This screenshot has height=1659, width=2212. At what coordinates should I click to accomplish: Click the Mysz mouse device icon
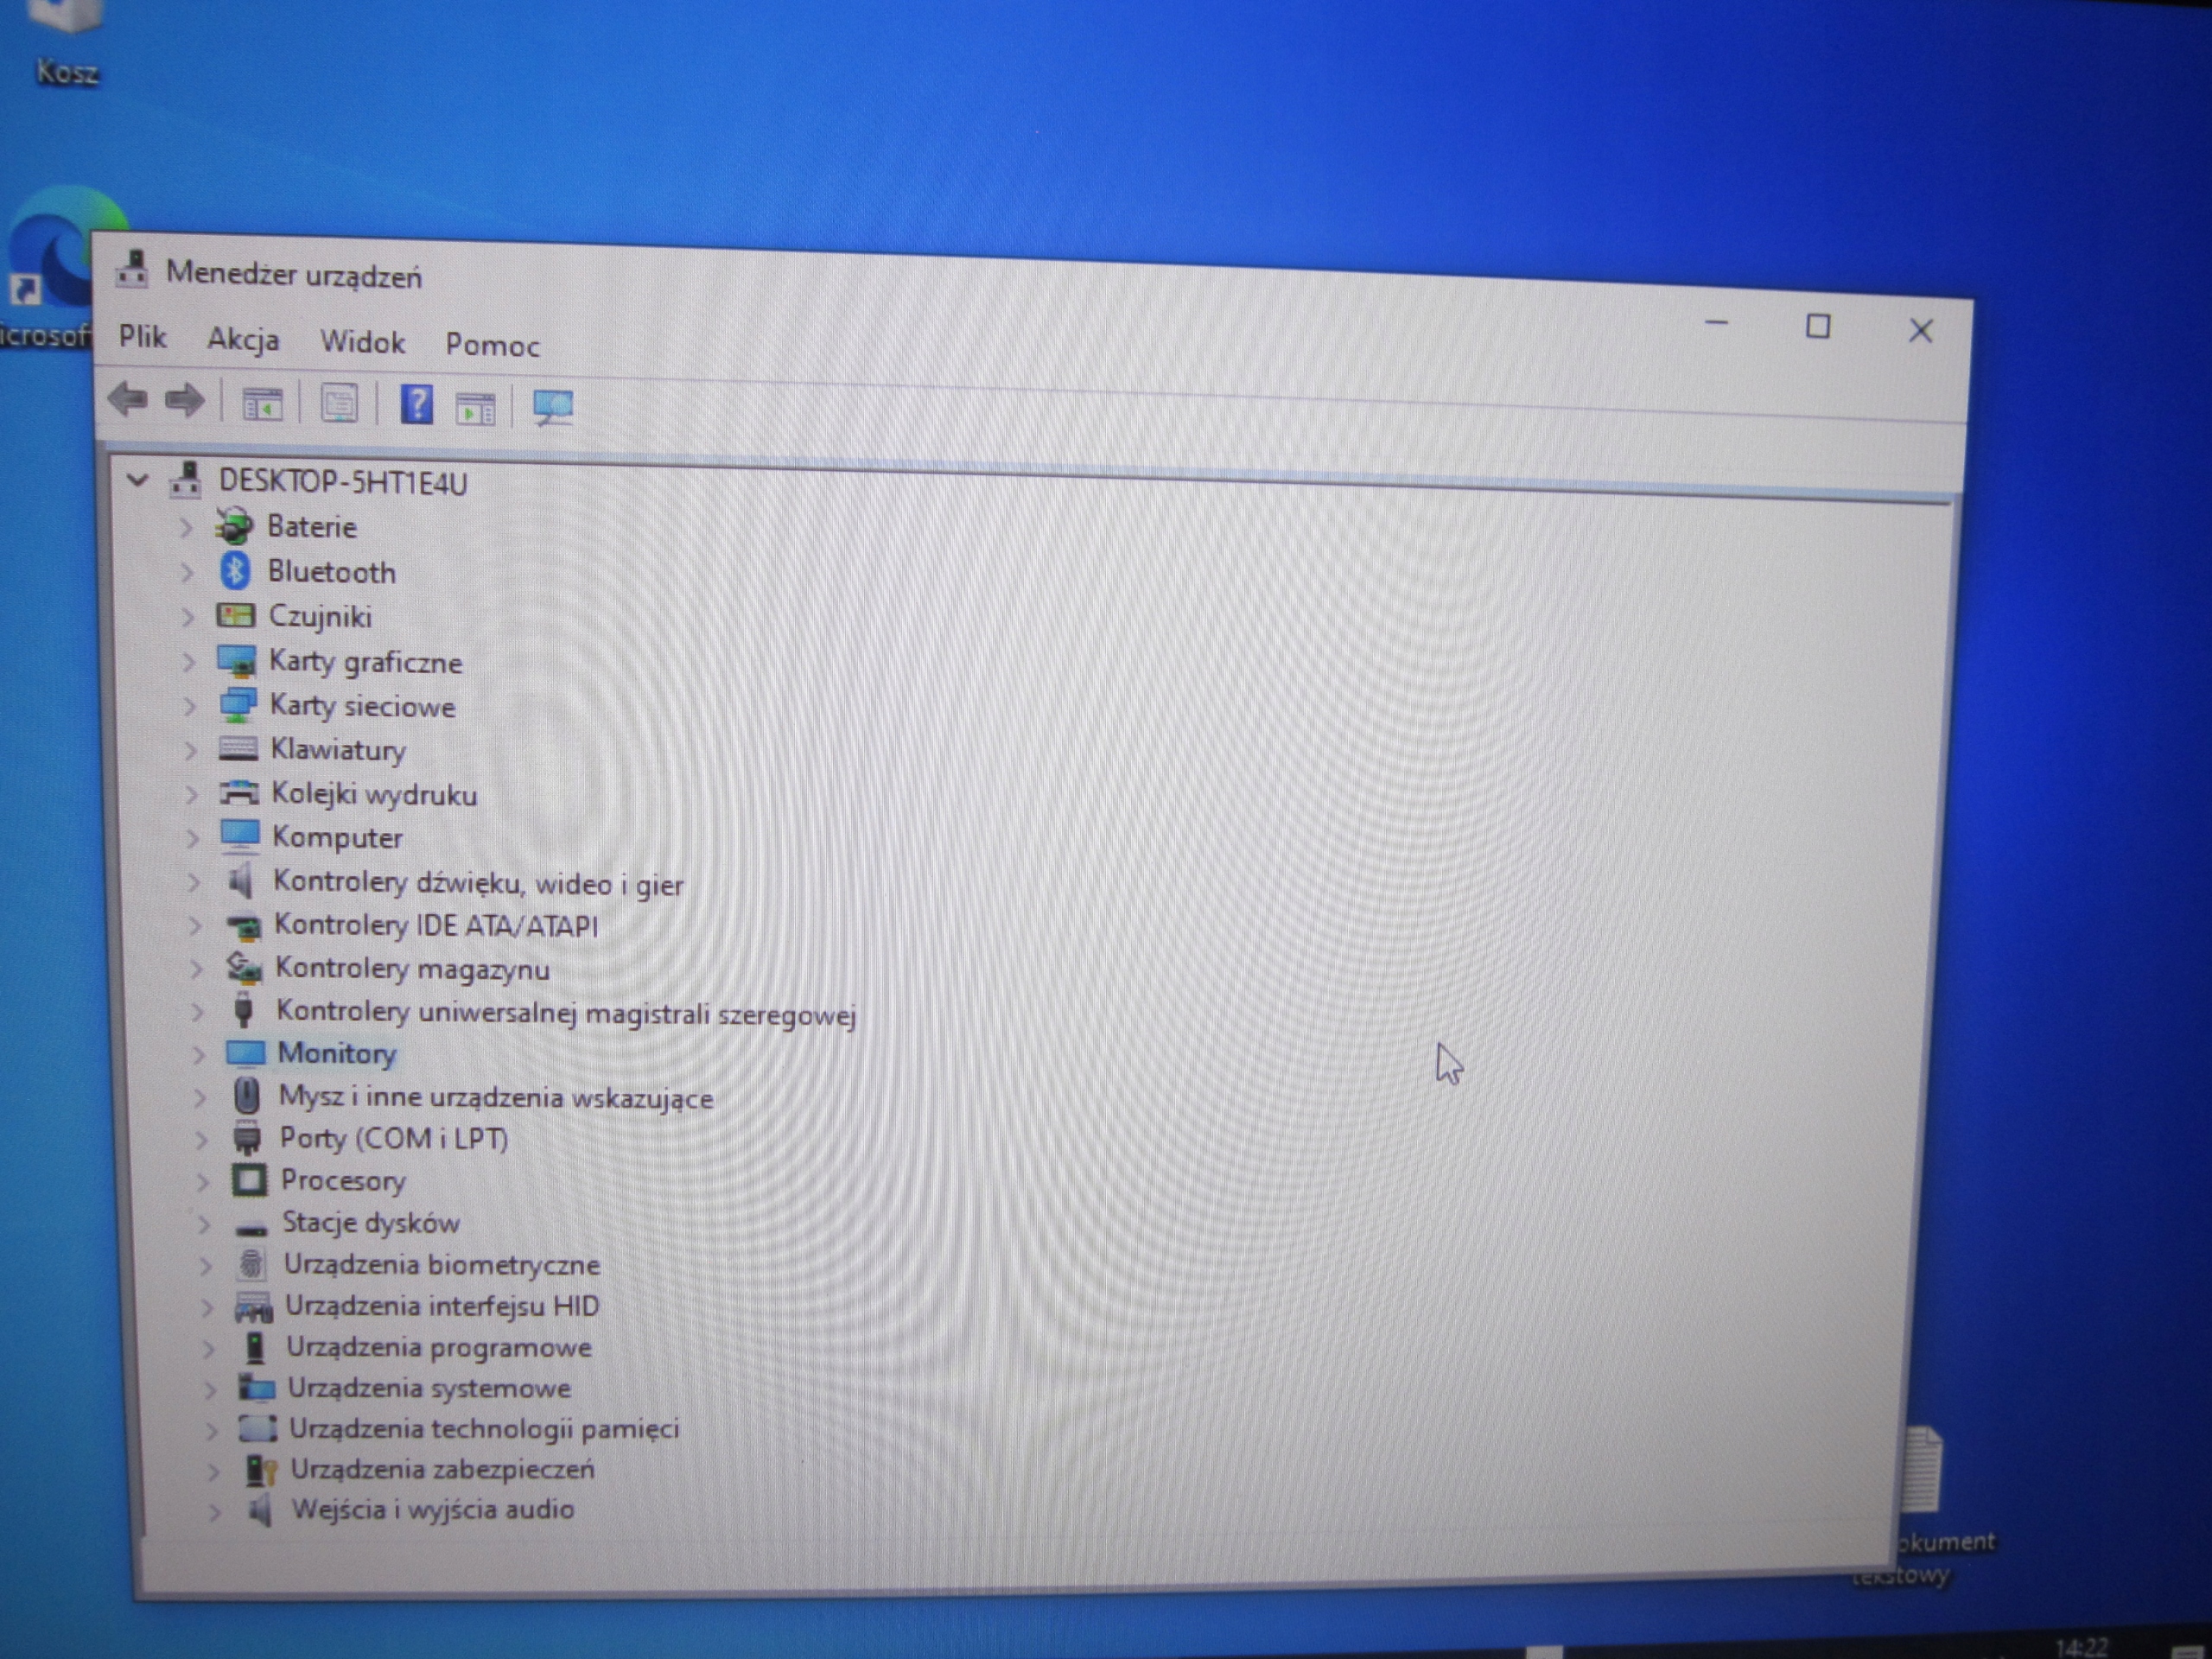point(246,1096)
